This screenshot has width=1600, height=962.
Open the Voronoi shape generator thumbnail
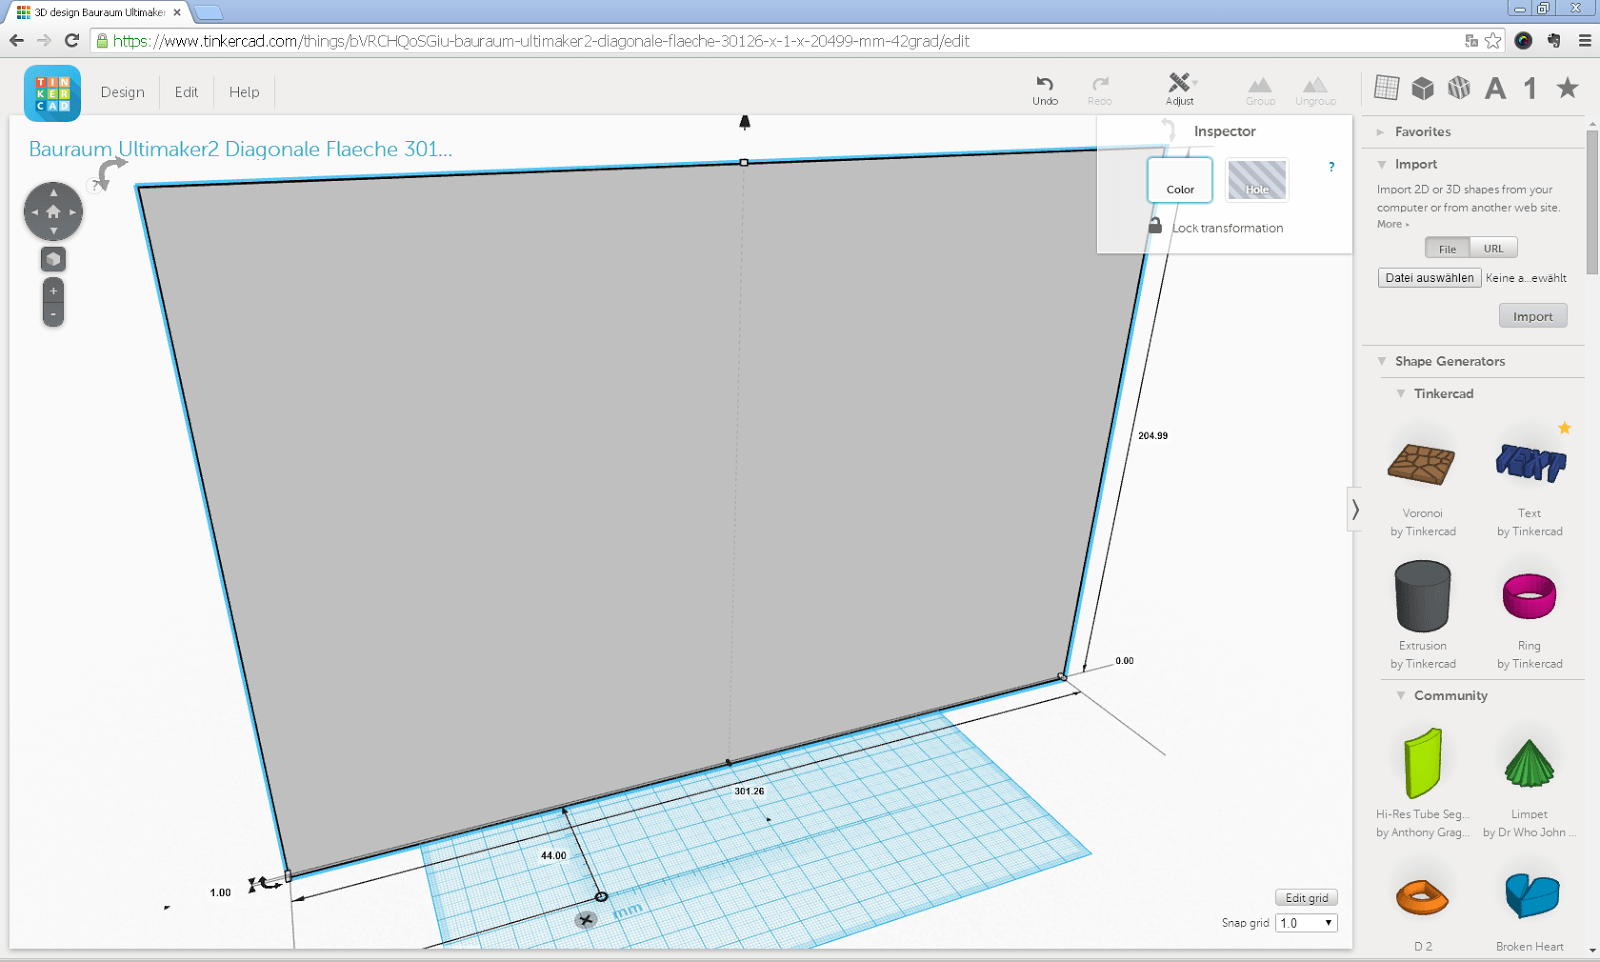pos(1421,465)
